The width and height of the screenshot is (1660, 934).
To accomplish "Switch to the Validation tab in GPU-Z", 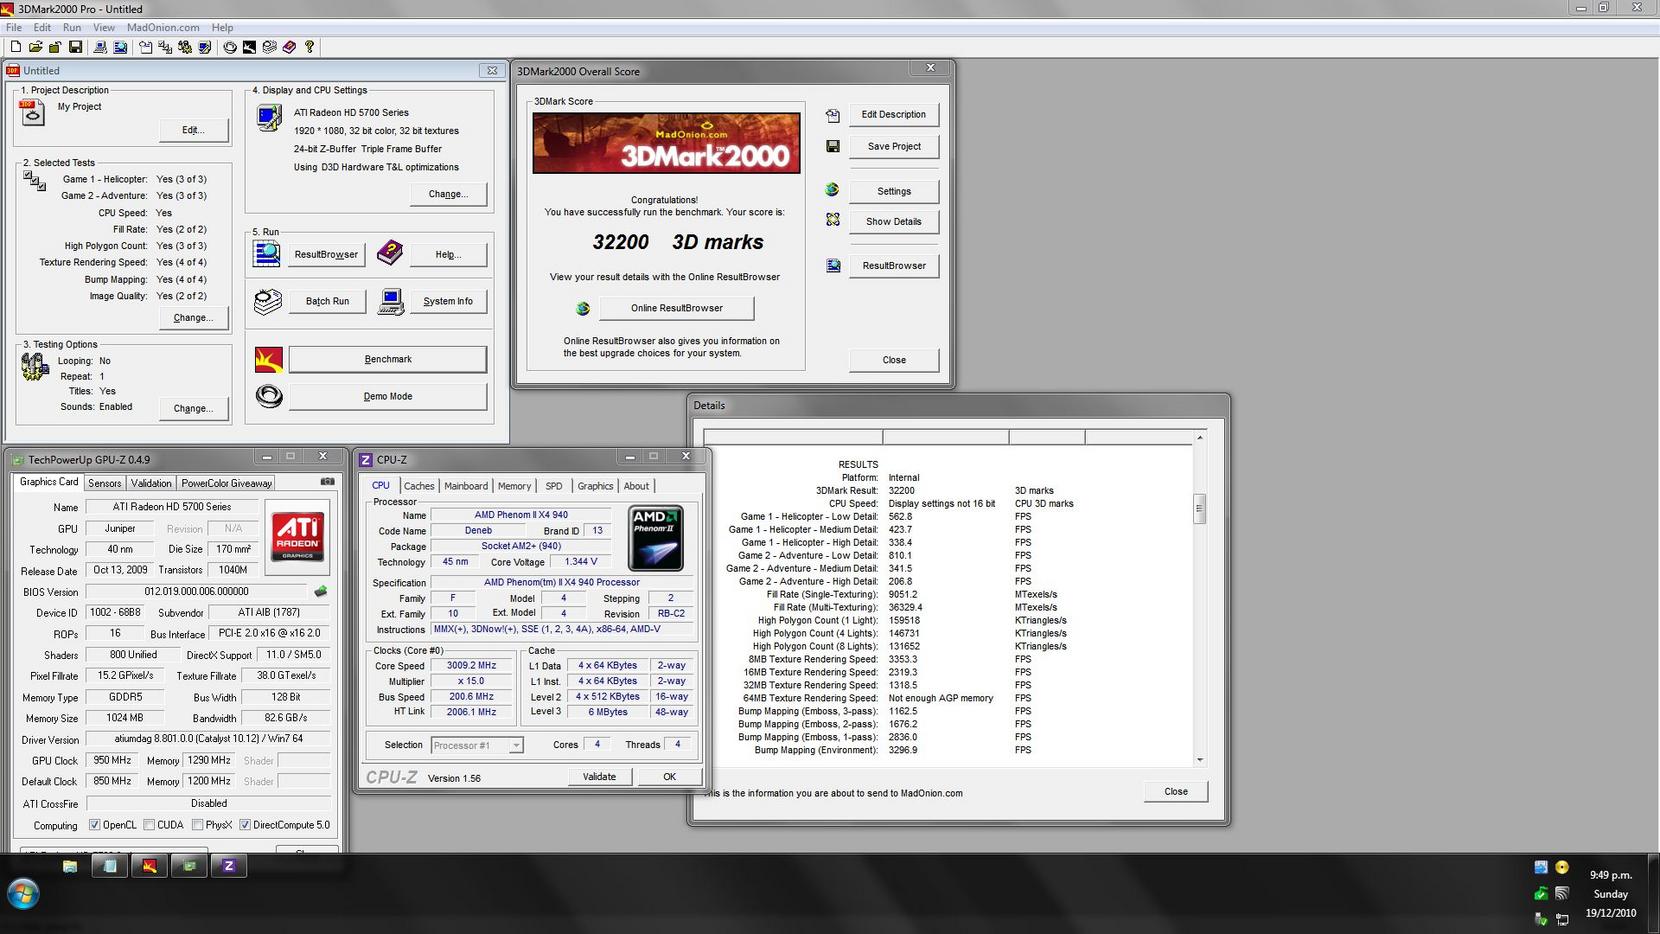I will (151, 483).
